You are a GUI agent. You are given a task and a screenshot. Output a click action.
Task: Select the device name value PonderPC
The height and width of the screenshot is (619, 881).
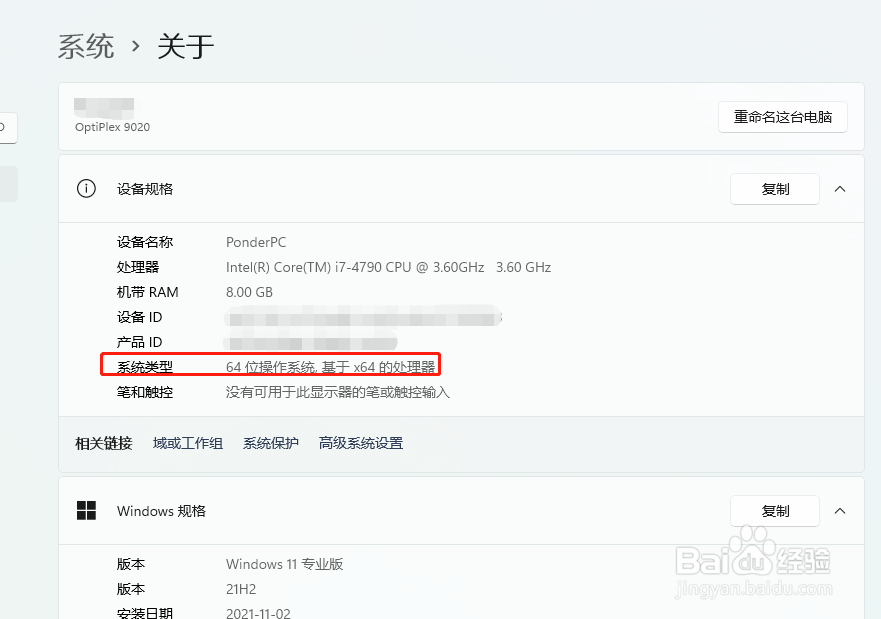256,242
